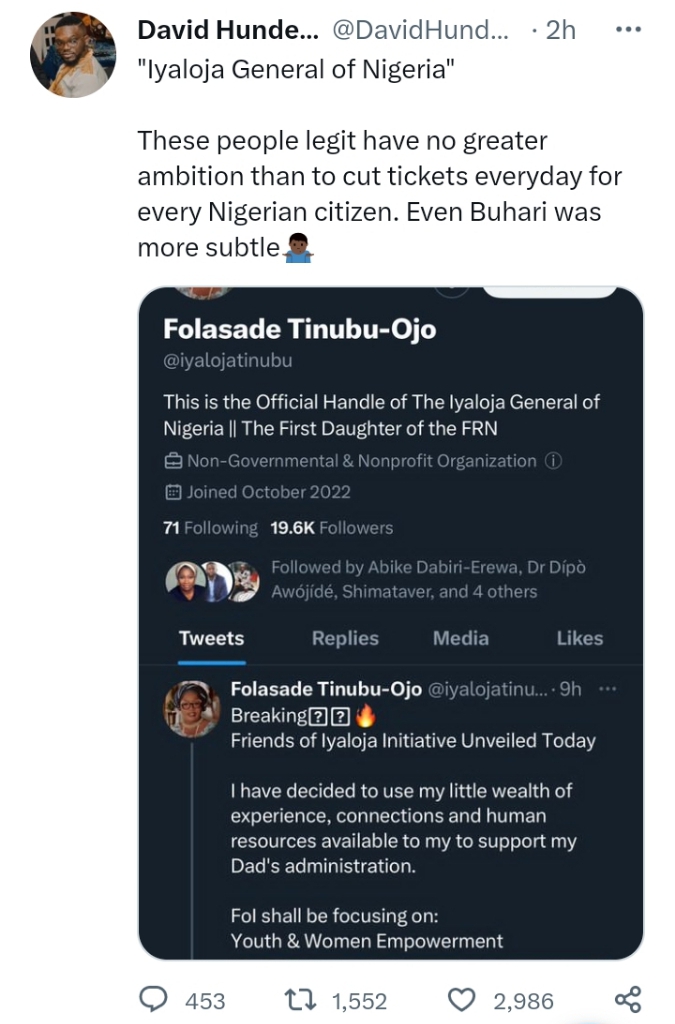Click the briefcase icon next to Non-Governmental
The height and width of the screenshot is (1024, 675).
pos(172,461)
